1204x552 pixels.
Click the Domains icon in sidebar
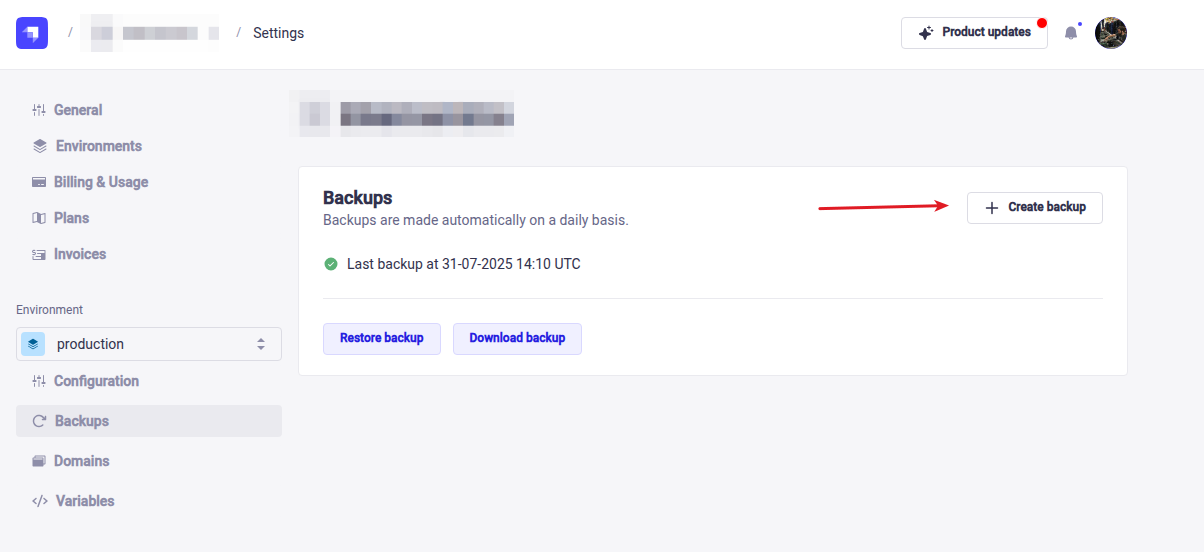click(x=39, y=461)
